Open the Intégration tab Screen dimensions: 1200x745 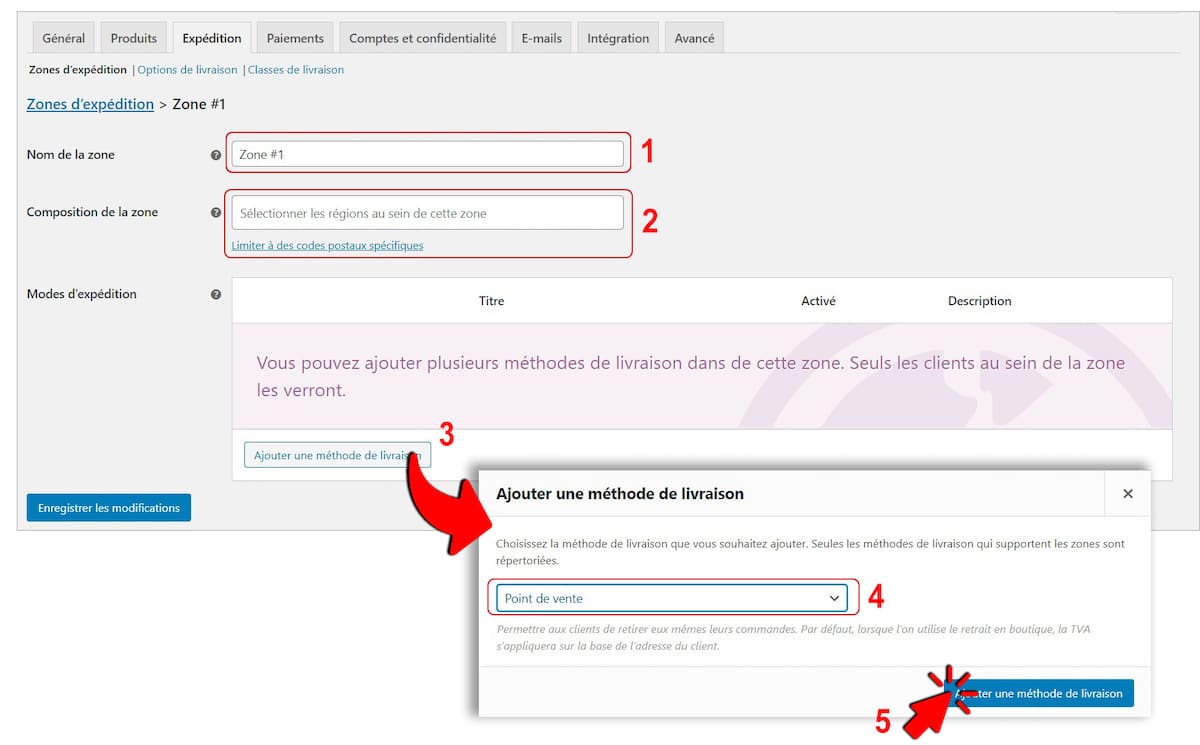[617, 38]
